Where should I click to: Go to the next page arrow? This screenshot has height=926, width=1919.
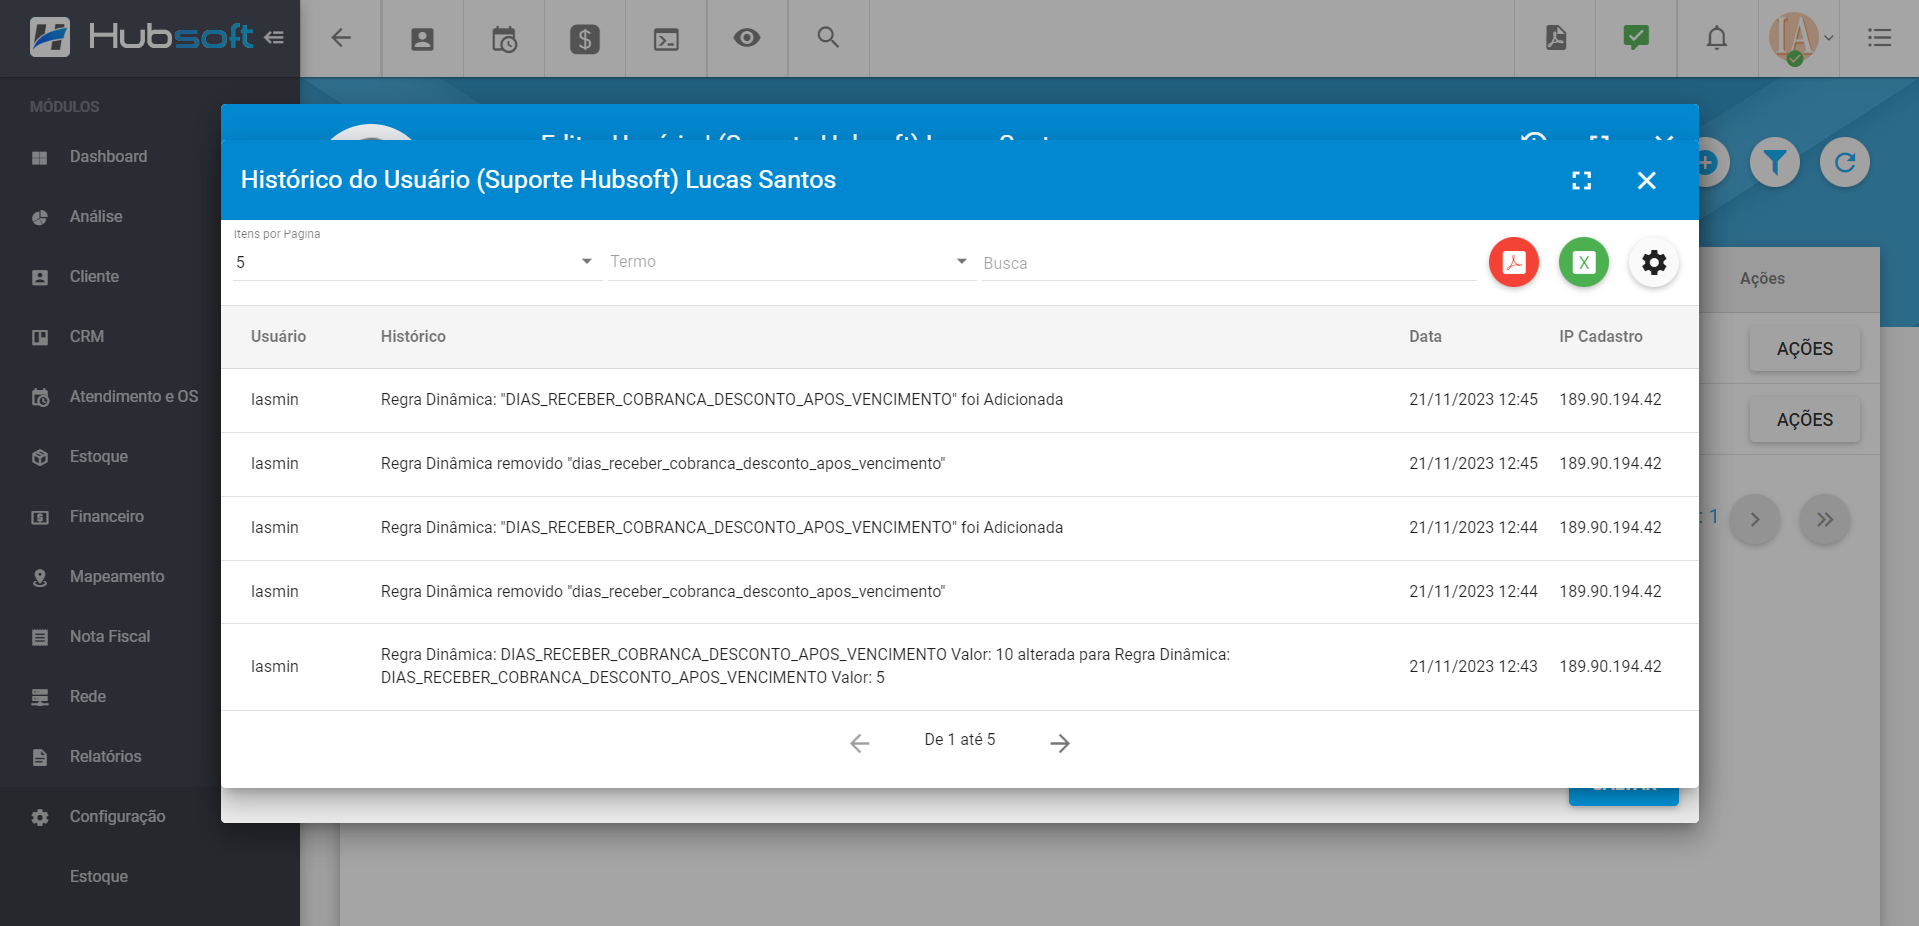click(1060, 743)
